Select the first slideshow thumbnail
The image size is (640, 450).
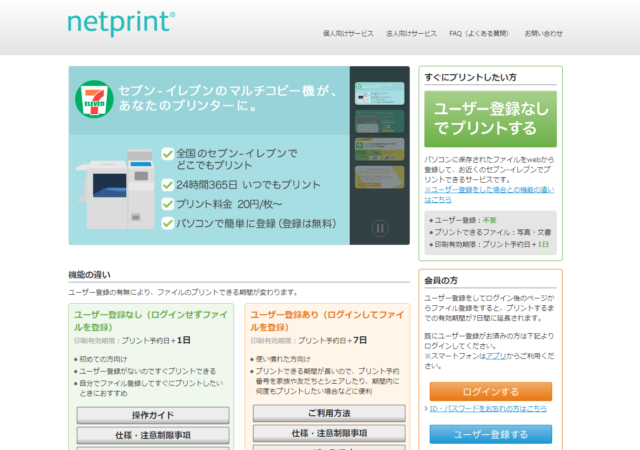pyautogui.click(x=379, y=94)
